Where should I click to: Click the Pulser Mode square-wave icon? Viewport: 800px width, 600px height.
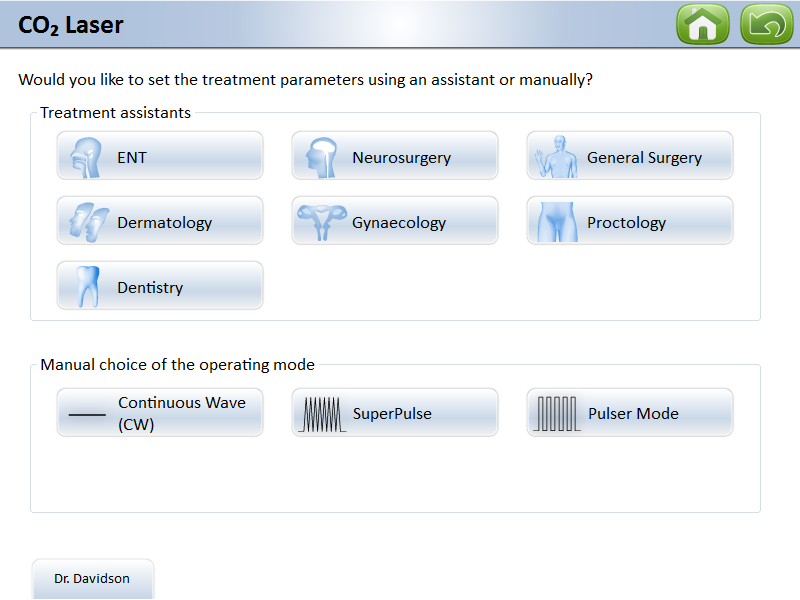coord(557,413)
